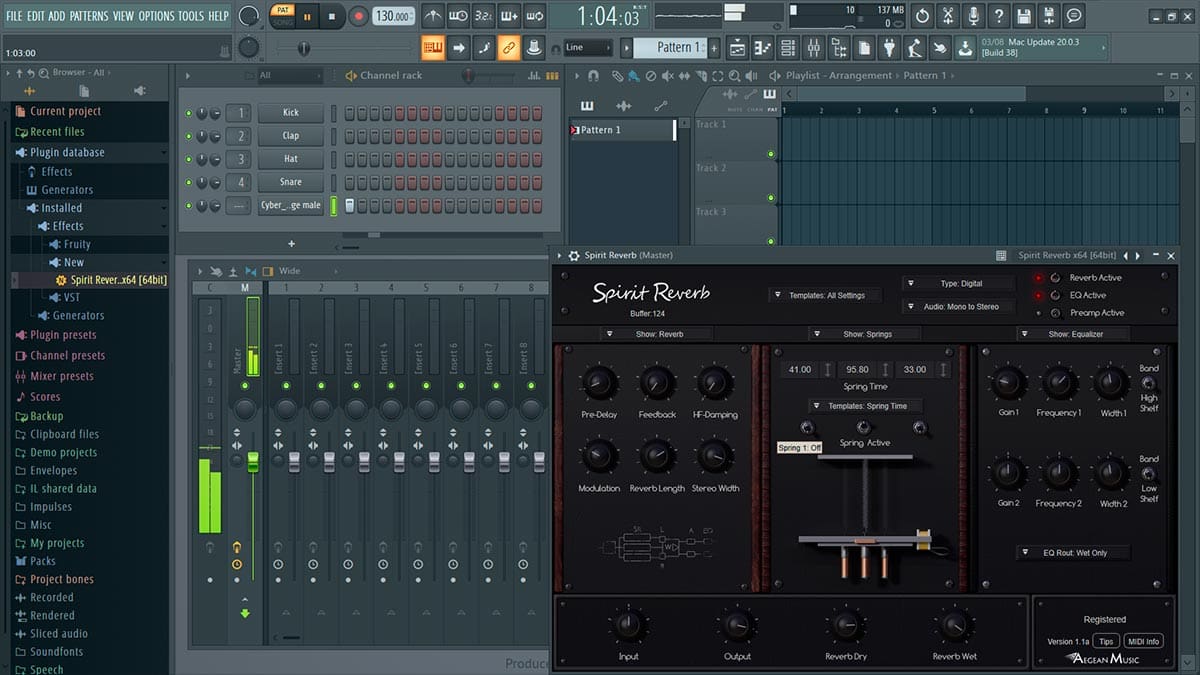This screenshot has width=1200, height=675.
Task: Click the Master mixer volume fader
Action: pos(253,461)
